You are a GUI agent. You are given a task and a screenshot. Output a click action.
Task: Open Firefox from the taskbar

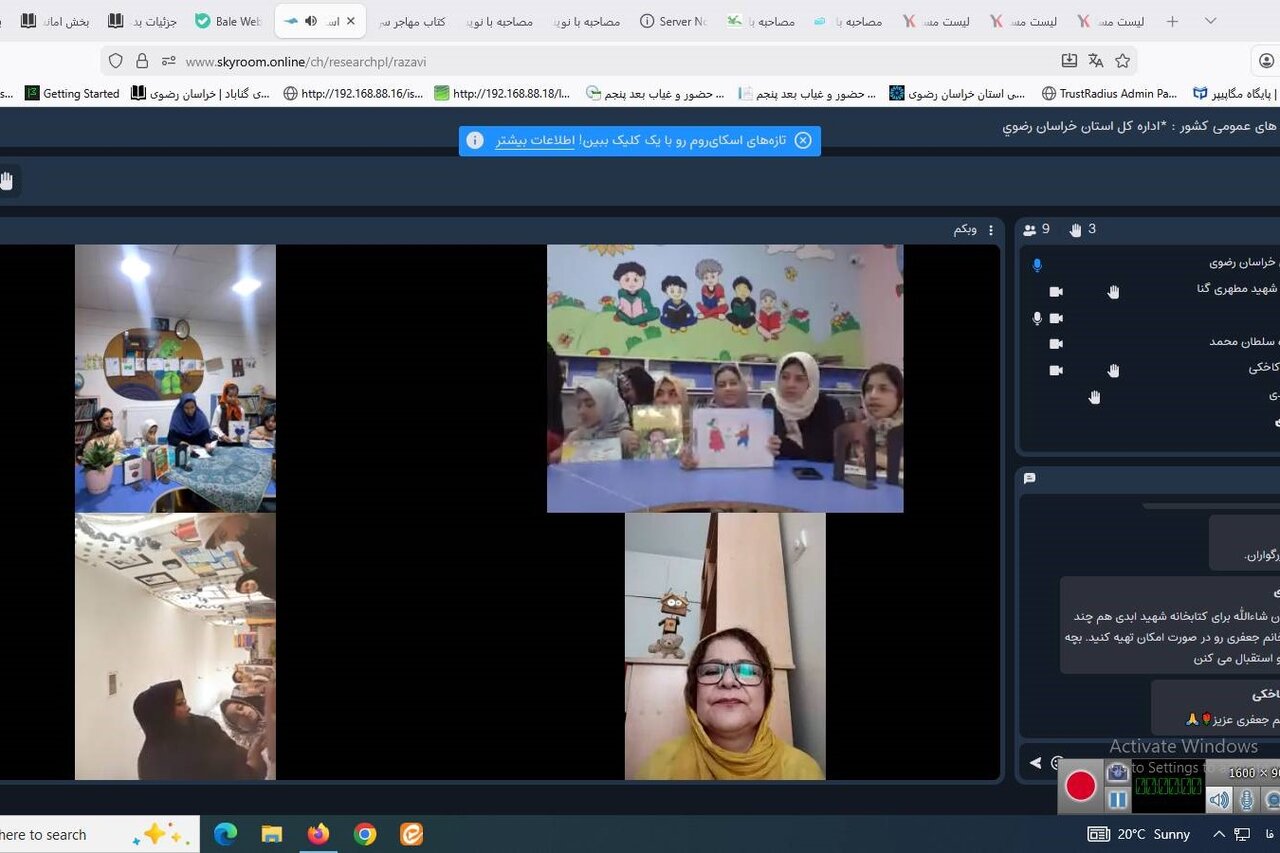pos(318,834)
